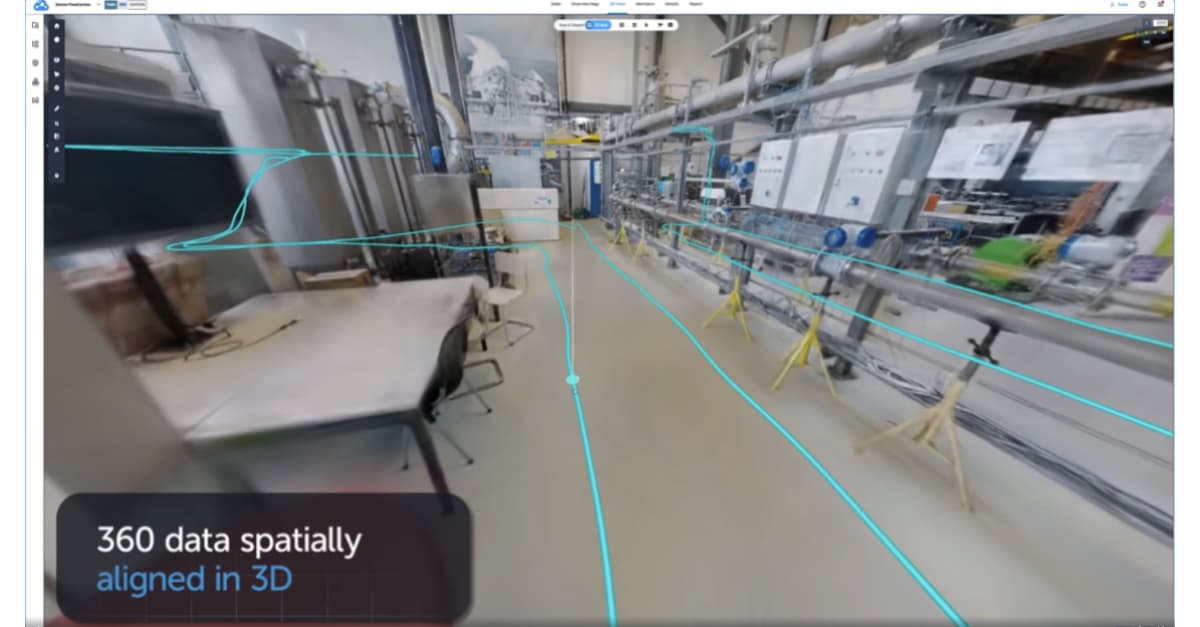The width and height of the screenshot is (1200, 627).
Task: Switch to the Overview Map tab
Action: 584,4
